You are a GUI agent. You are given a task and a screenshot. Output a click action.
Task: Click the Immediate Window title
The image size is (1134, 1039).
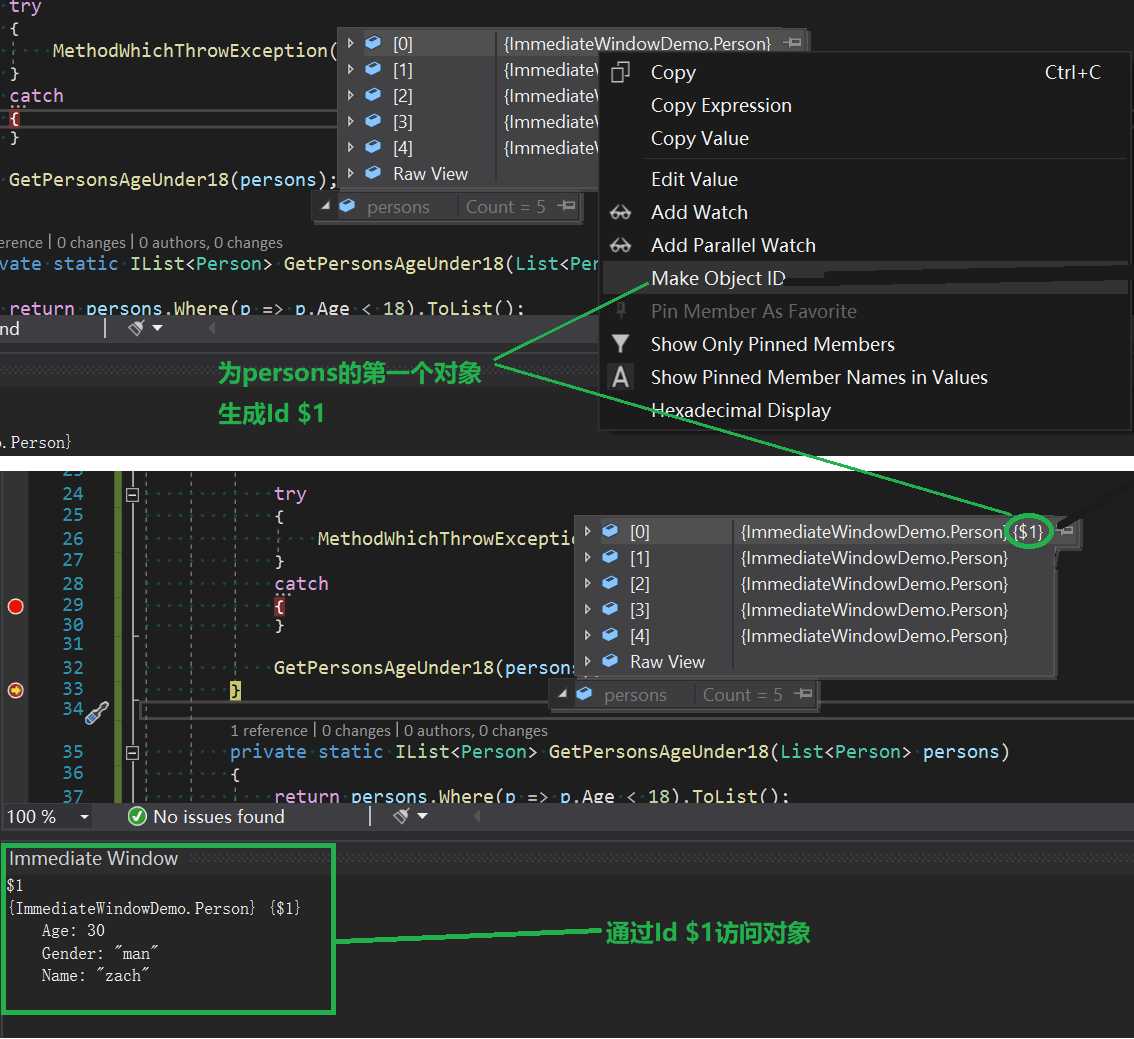coord(93,858)
